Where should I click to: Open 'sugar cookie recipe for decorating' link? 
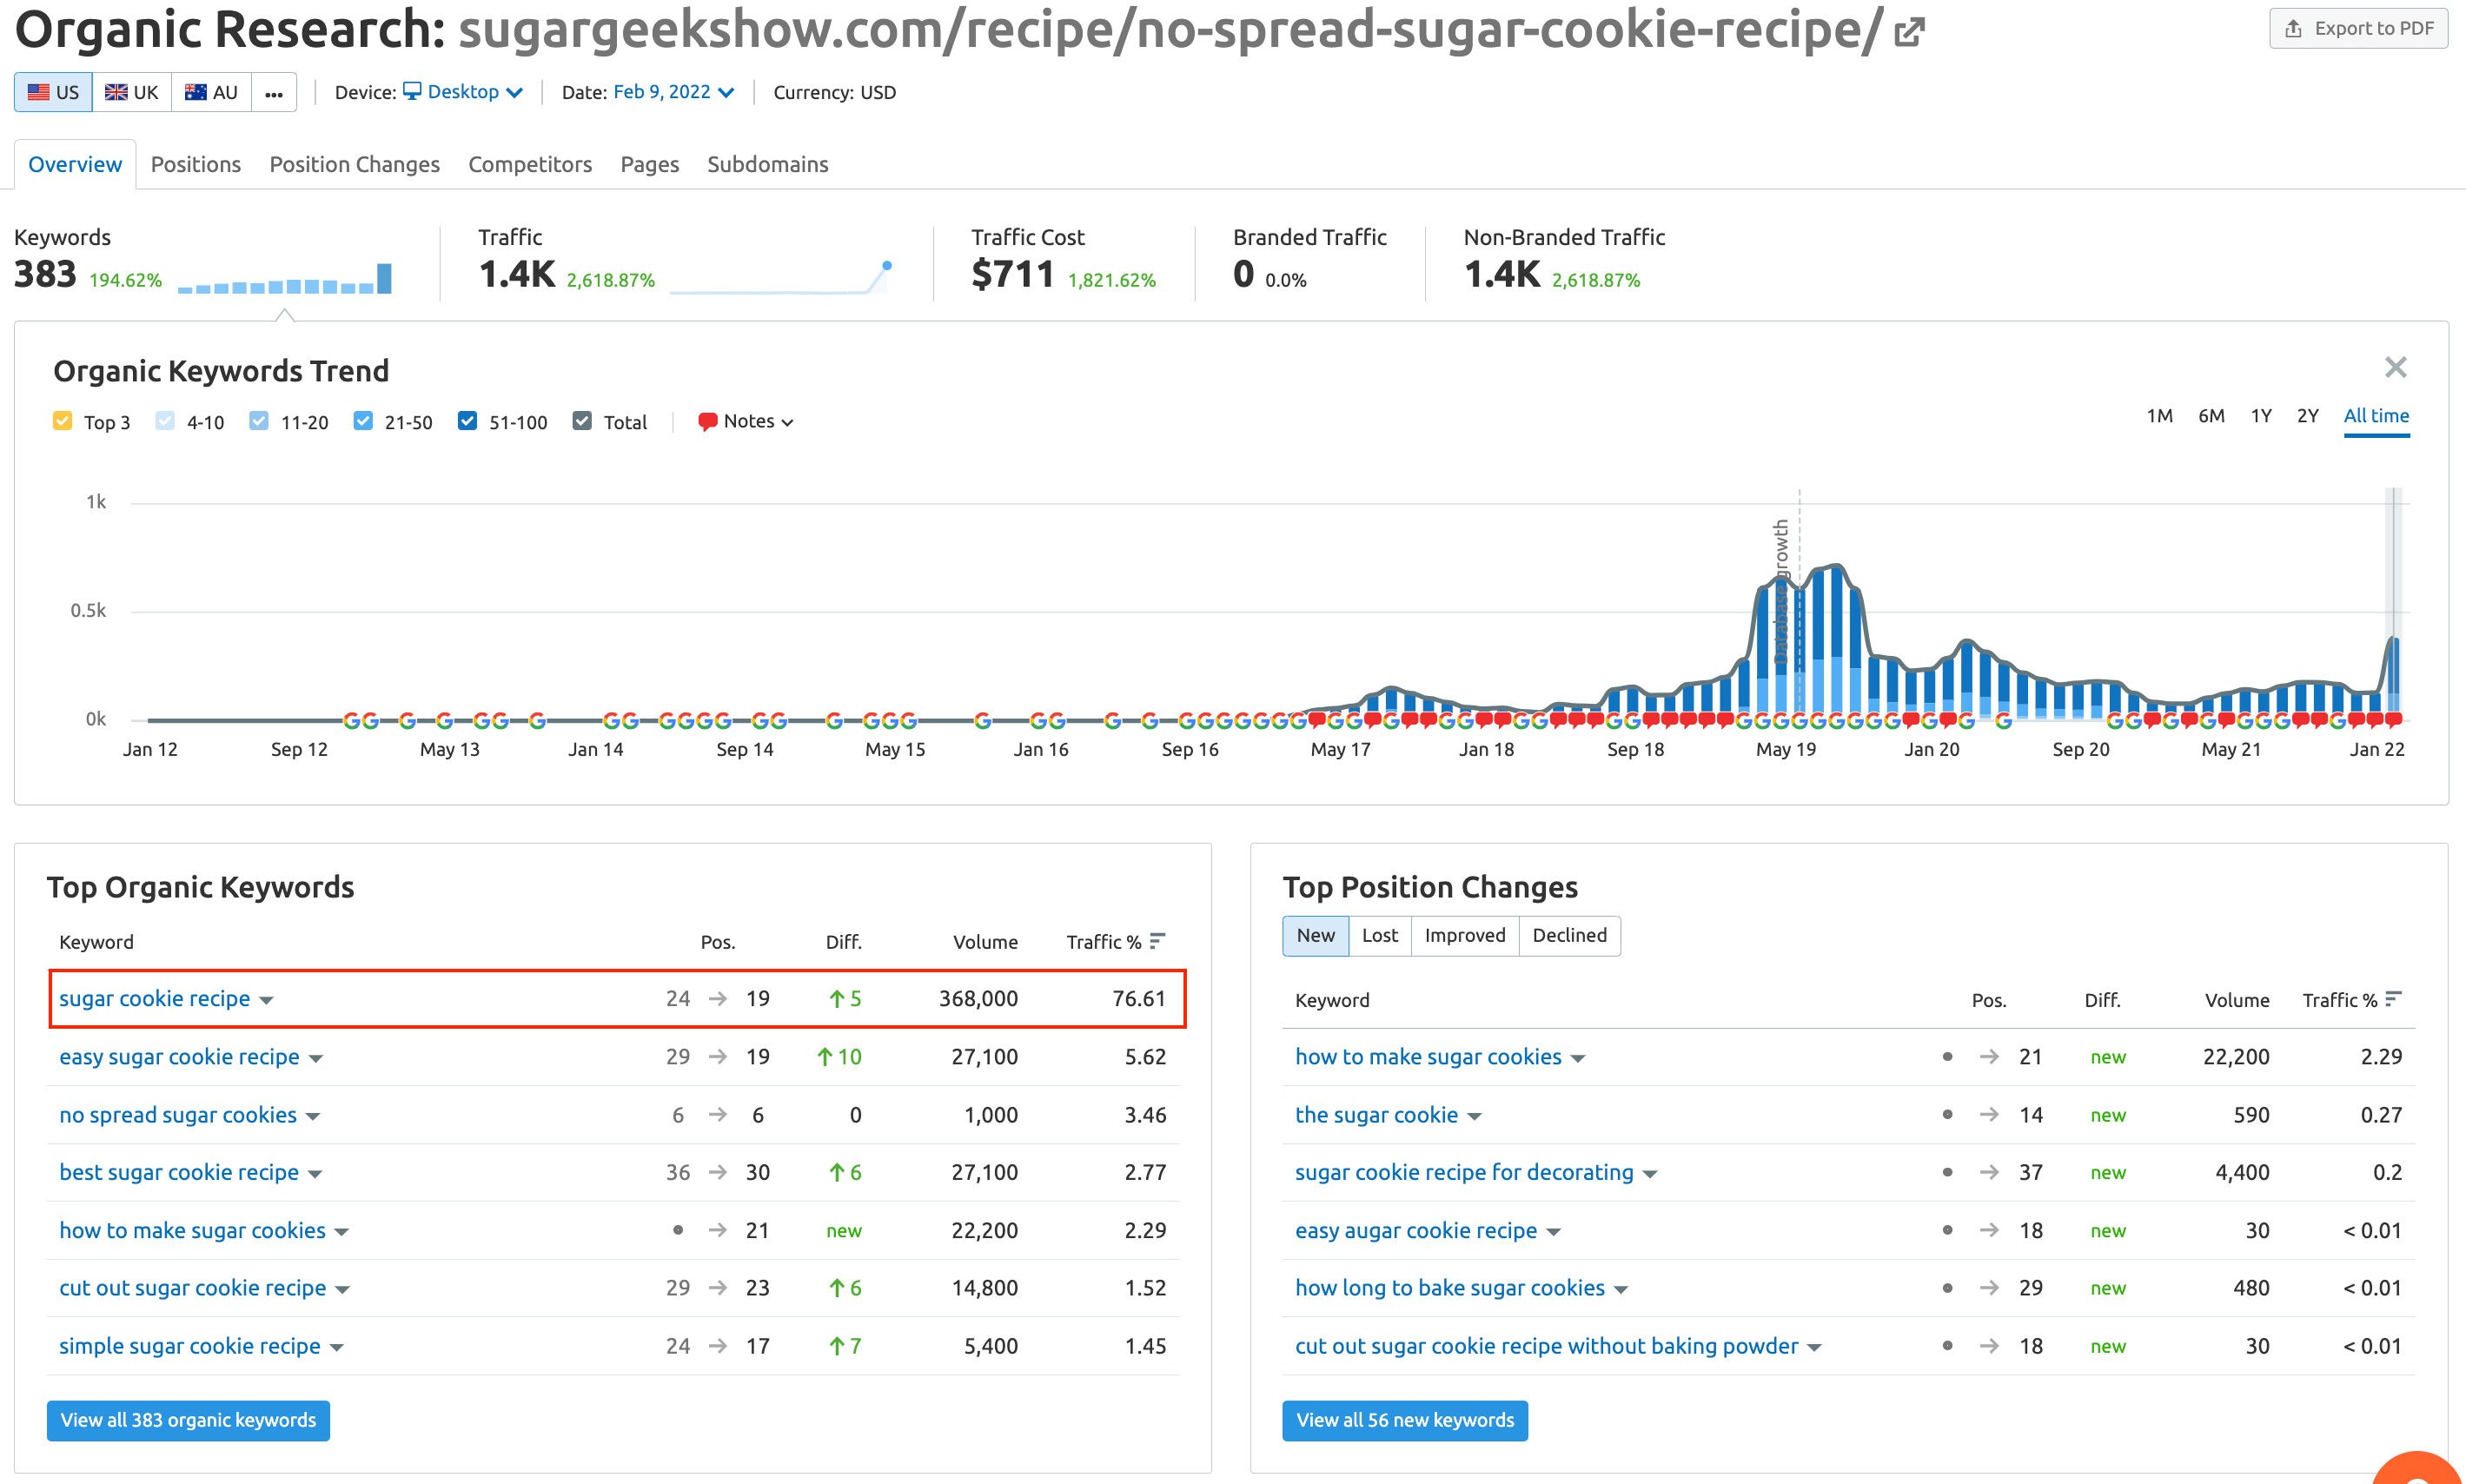[x=1464, y=1172]
